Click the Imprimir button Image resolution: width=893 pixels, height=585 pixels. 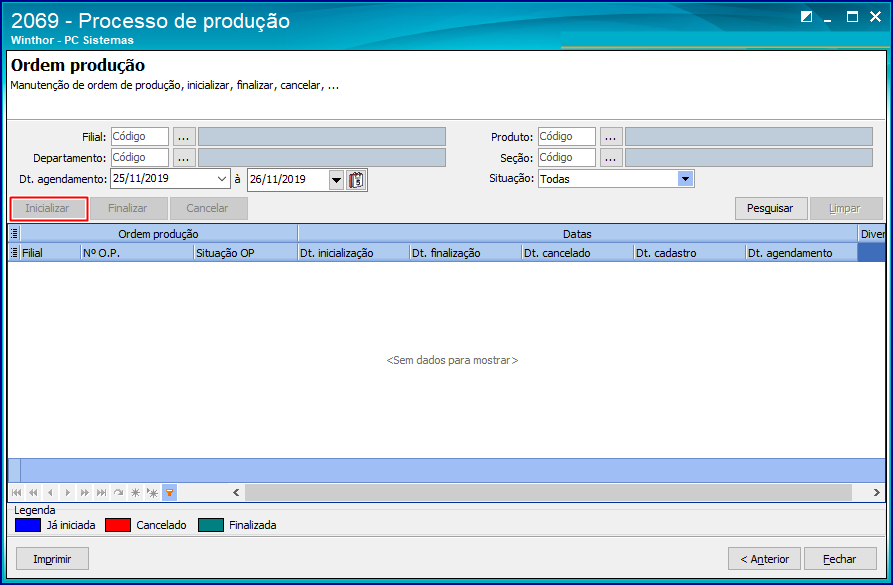pyautogui.click(x=52, y=559)
